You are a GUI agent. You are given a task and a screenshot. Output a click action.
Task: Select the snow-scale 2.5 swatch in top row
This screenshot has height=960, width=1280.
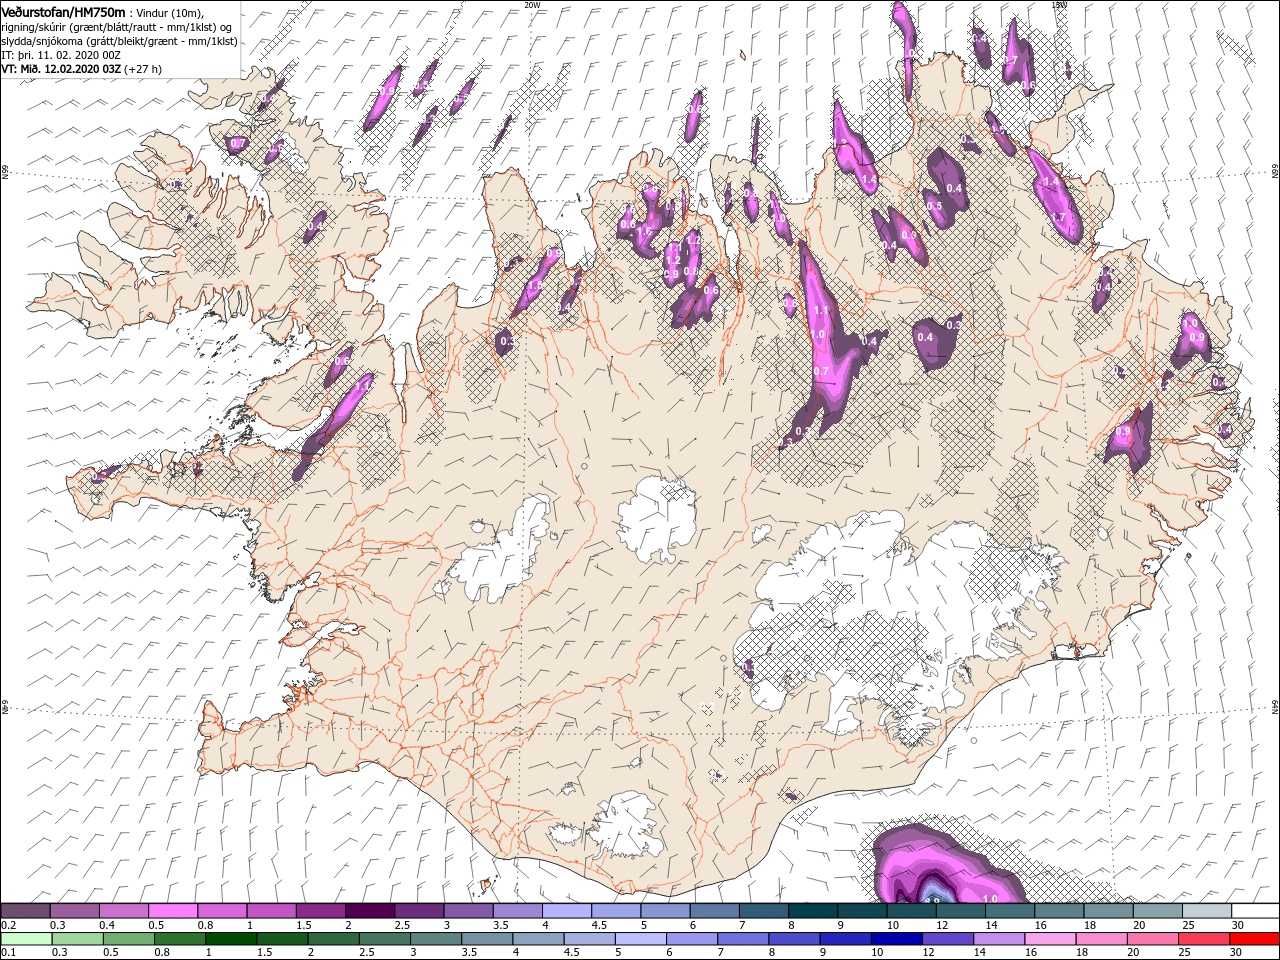[x=418, y=910]
